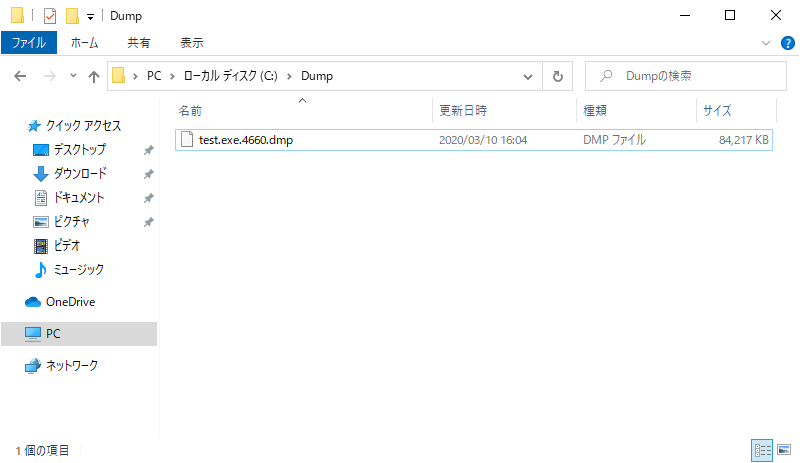This screenshot has width=800, height=463.
Task: Open the Customize Quick Access Toolbar dropdown
Action: click(x=90, y=17)
